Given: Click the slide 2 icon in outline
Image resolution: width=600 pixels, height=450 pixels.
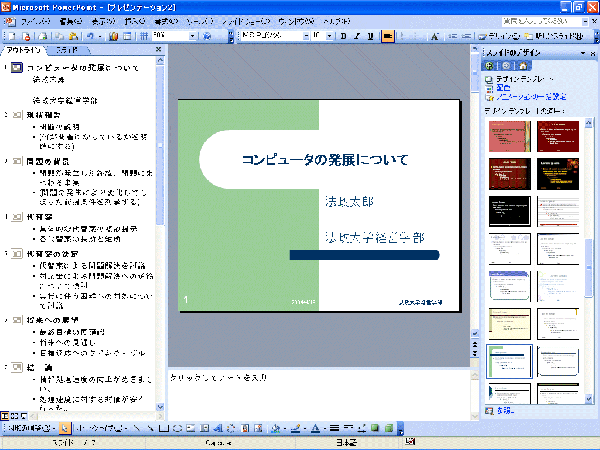Looking at the screenshot, I should coord(17,115).
